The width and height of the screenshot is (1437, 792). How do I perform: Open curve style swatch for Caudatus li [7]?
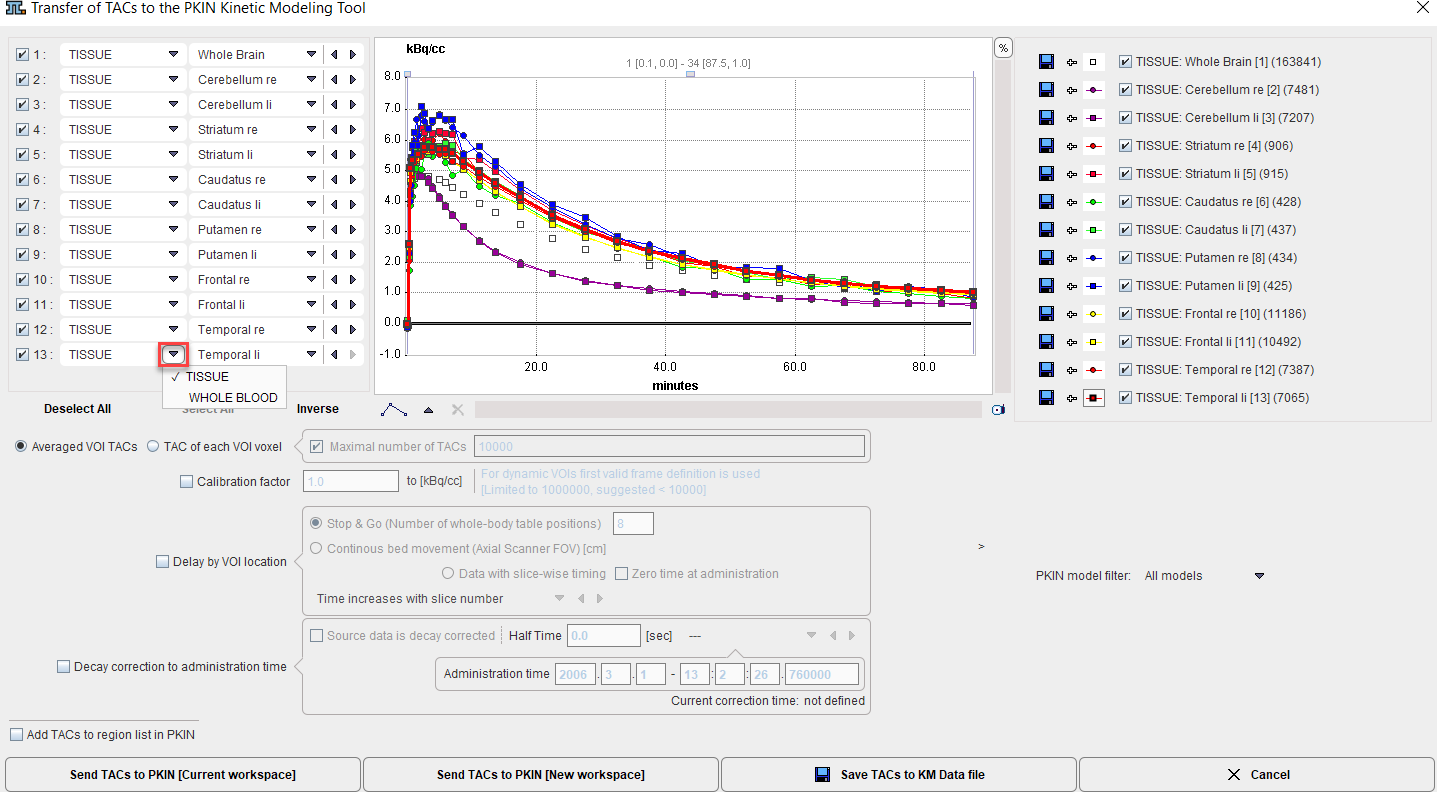[x=1094, y=230]
